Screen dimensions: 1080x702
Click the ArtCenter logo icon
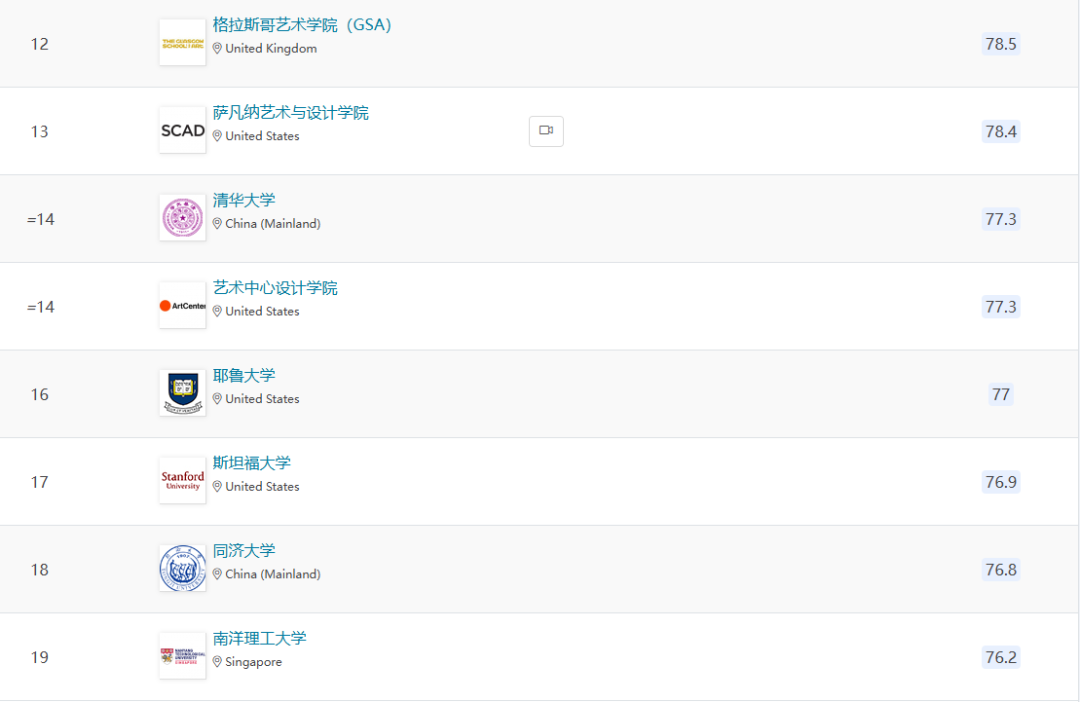[x=182, y=306]
